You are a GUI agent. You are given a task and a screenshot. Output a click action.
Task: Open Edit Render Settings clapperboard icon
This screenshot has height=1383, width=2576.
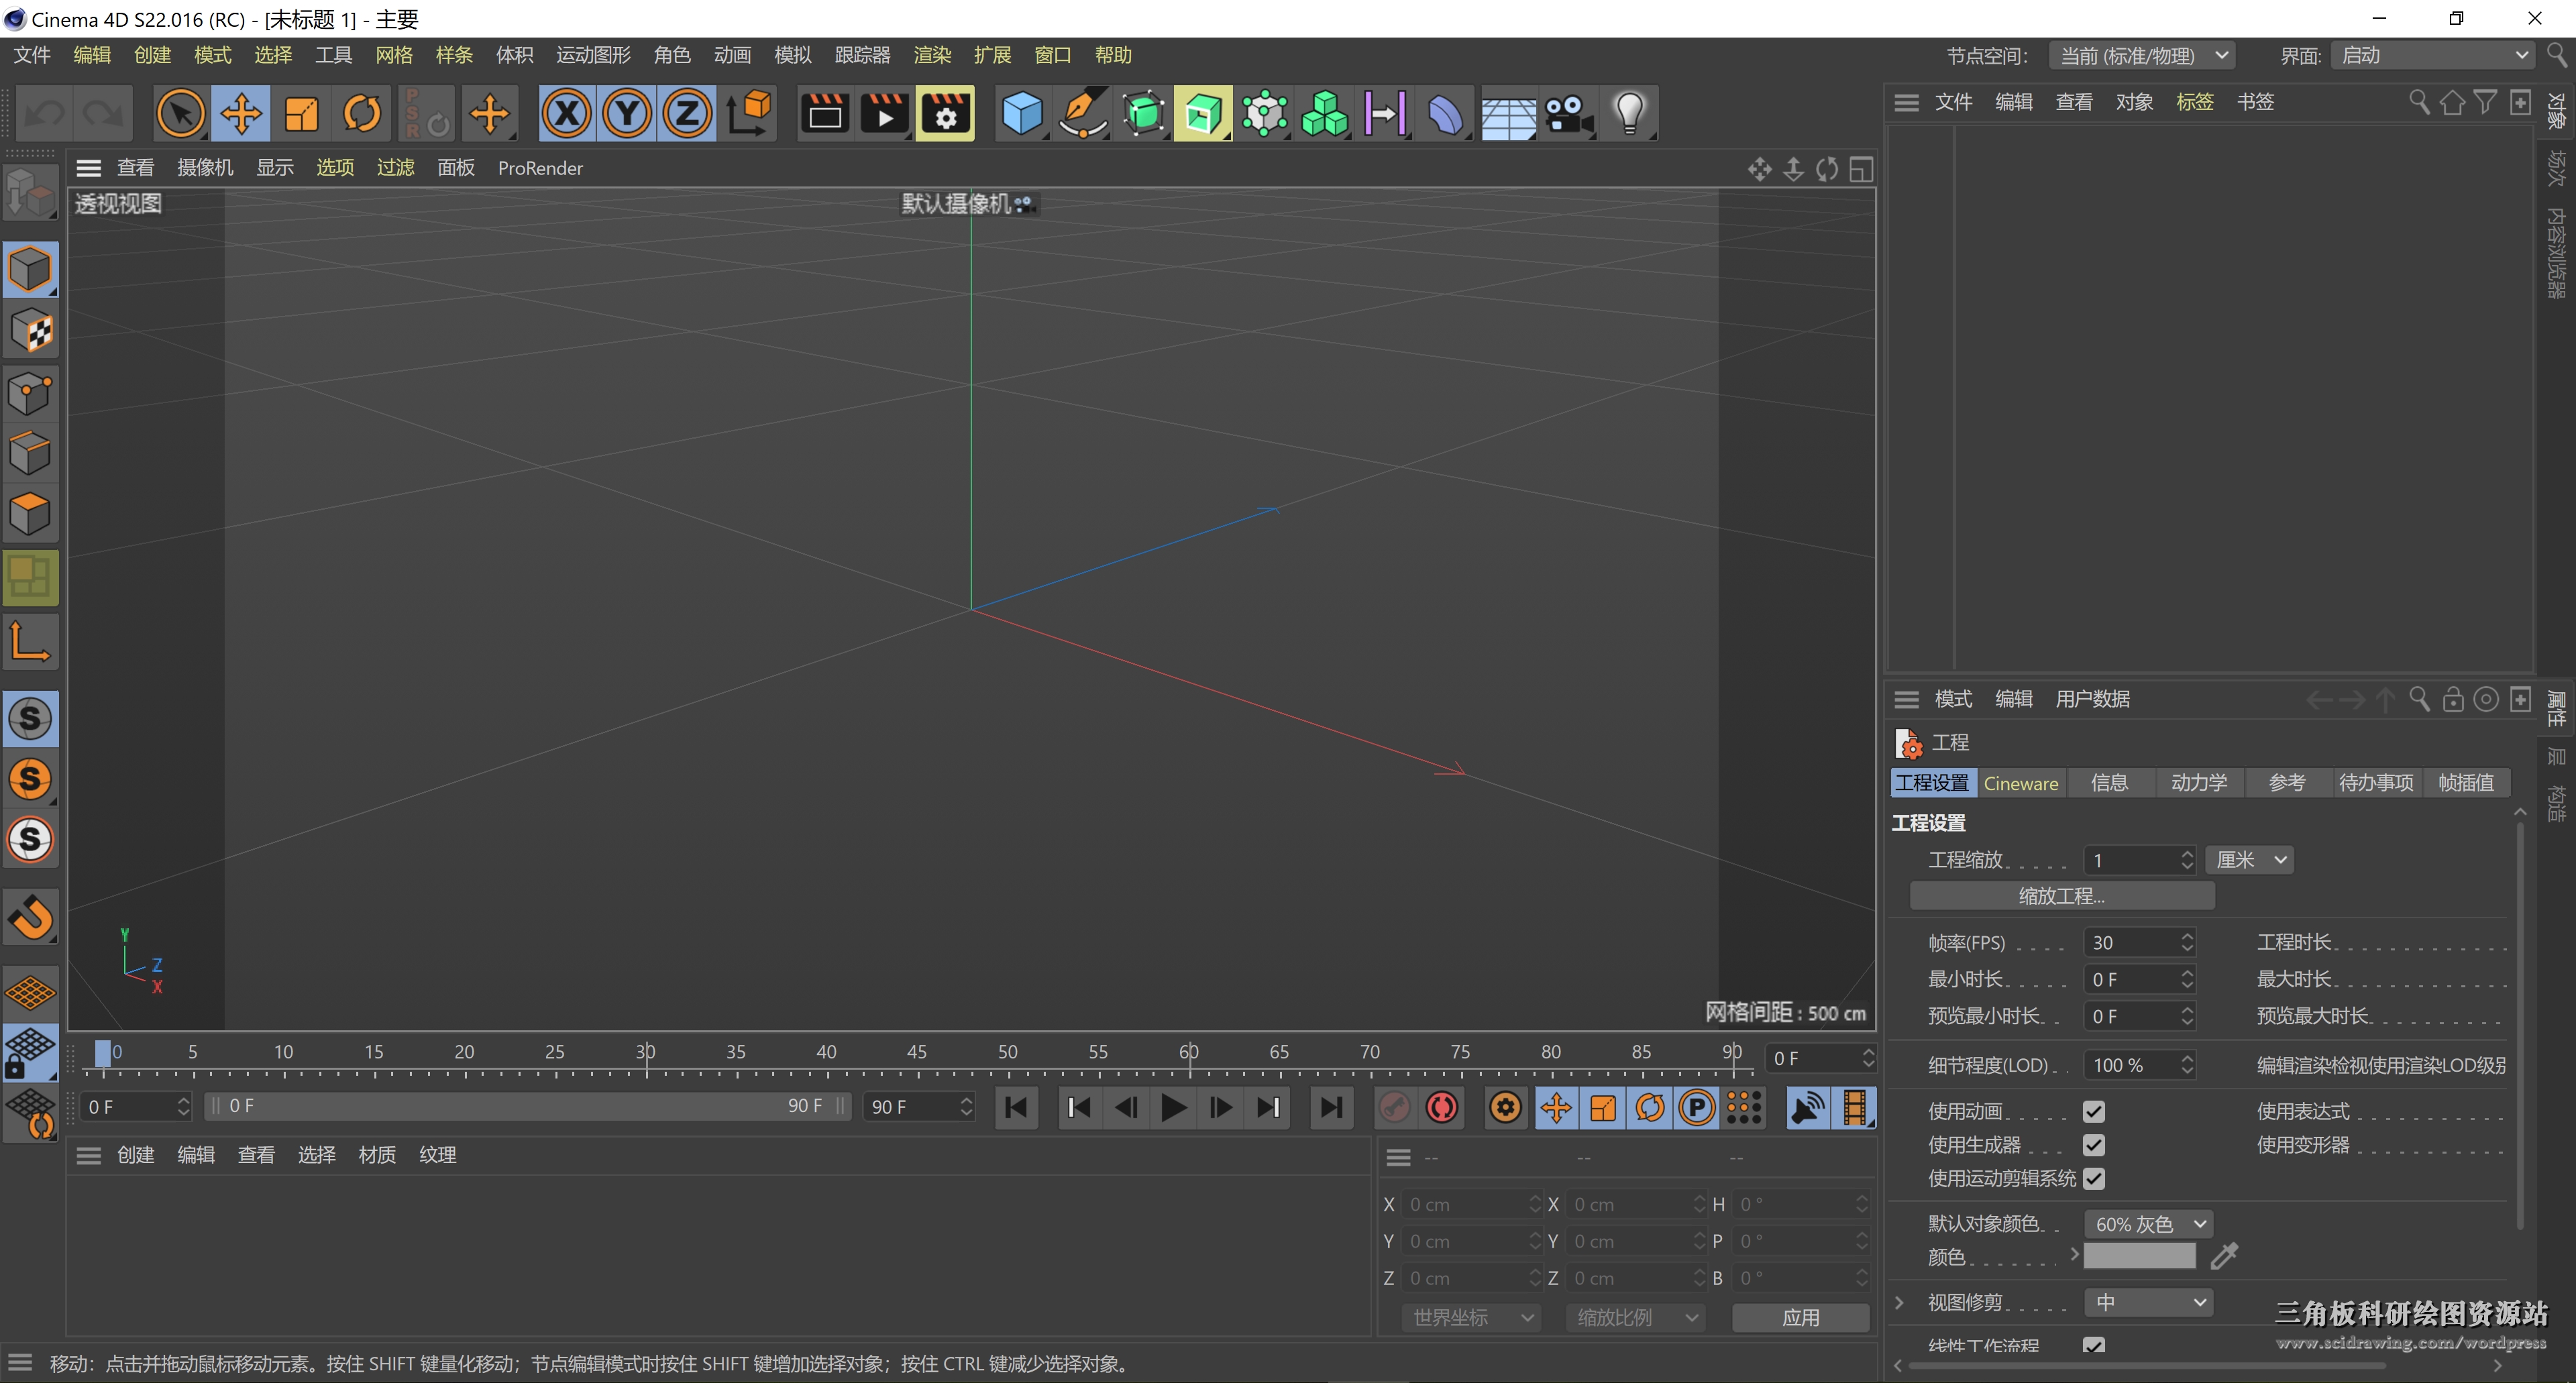pyautogui.click(x=945, y=113)
